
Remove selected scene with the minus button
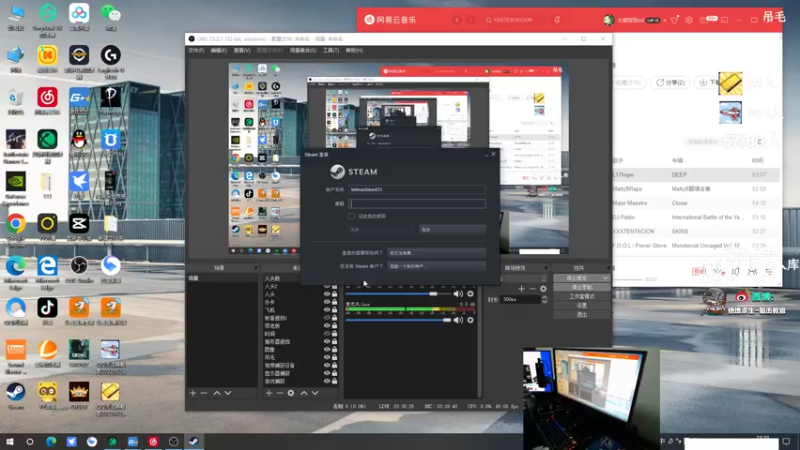coord(204,393)
